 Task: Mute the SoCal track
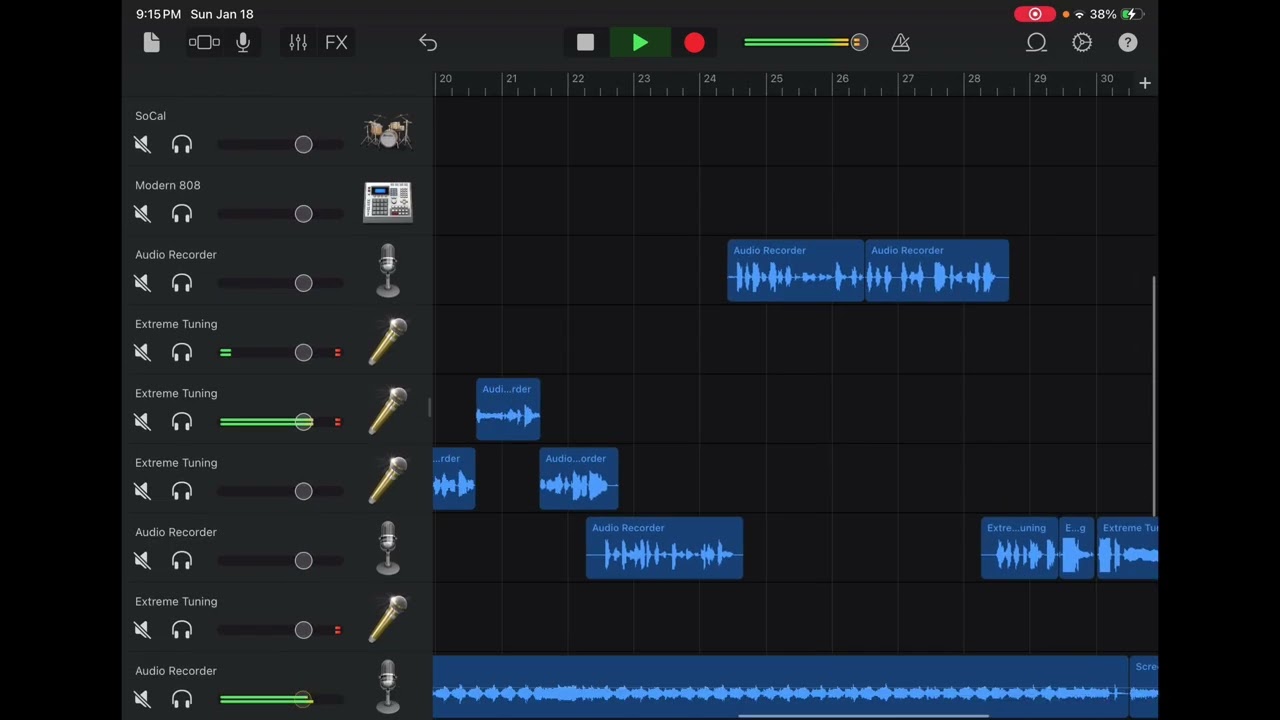tap(142, 145)
